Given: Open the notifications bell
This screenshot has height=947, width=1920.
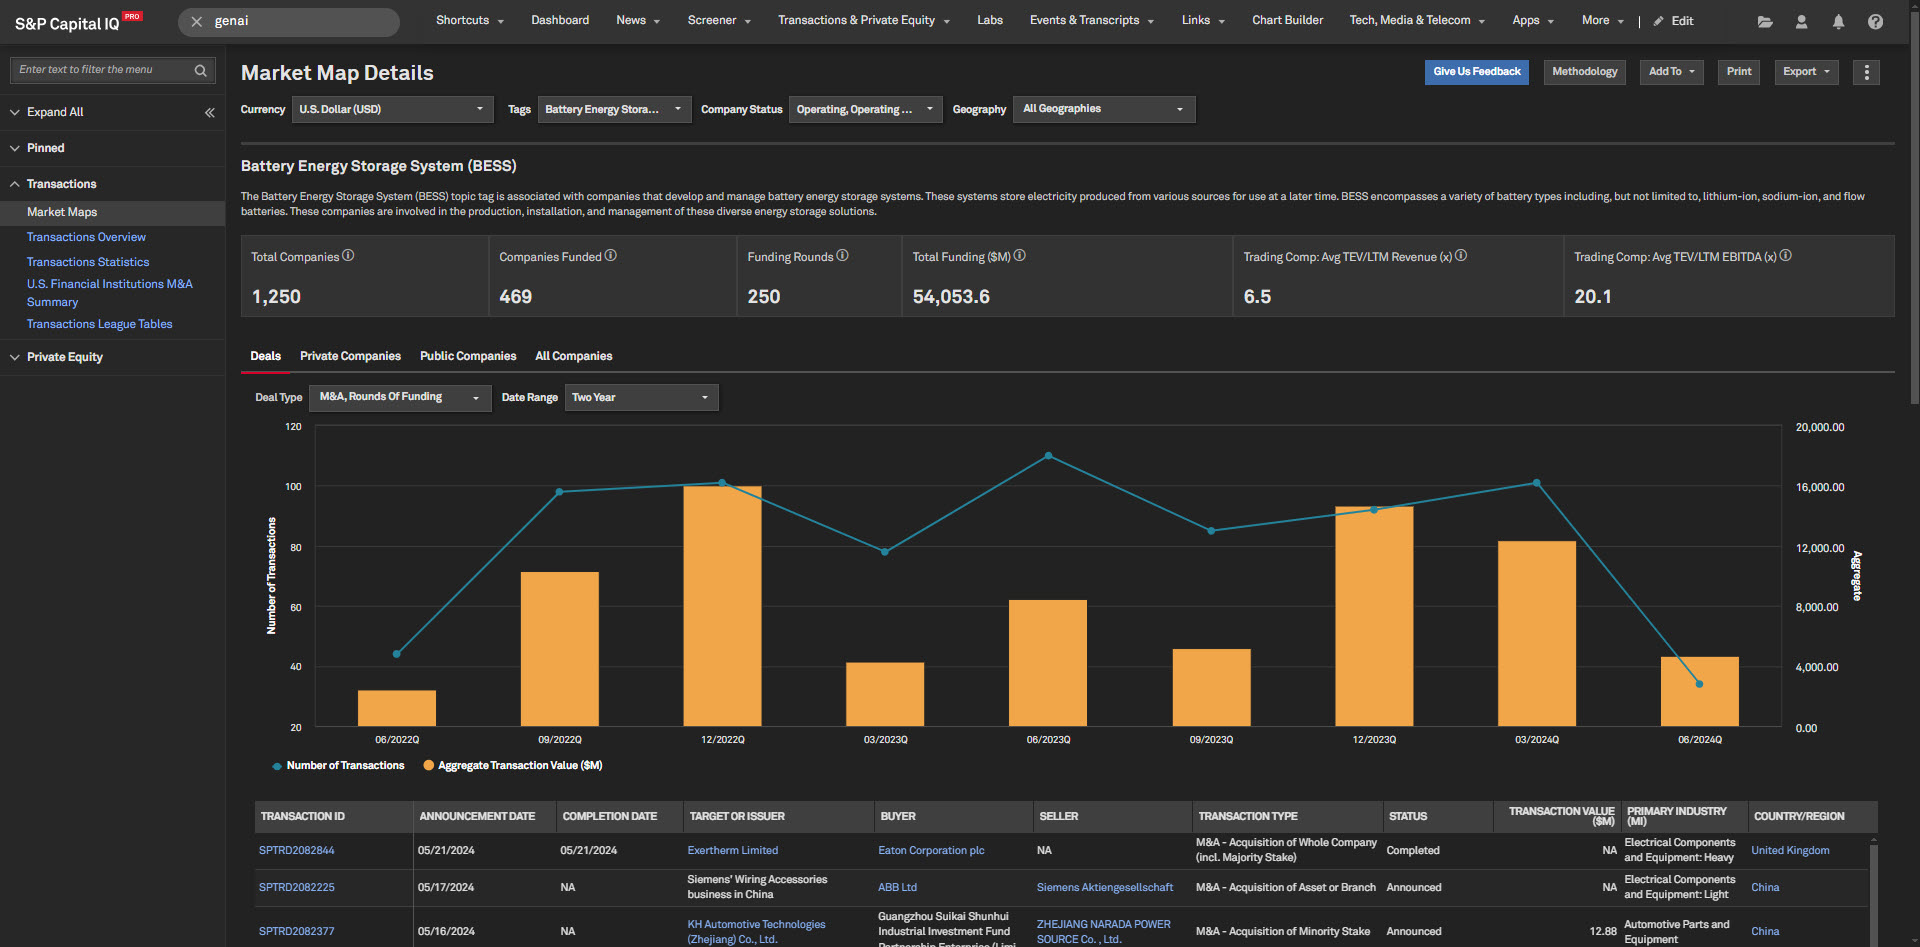Looking at the screenshot, I should pos(1838,21).
